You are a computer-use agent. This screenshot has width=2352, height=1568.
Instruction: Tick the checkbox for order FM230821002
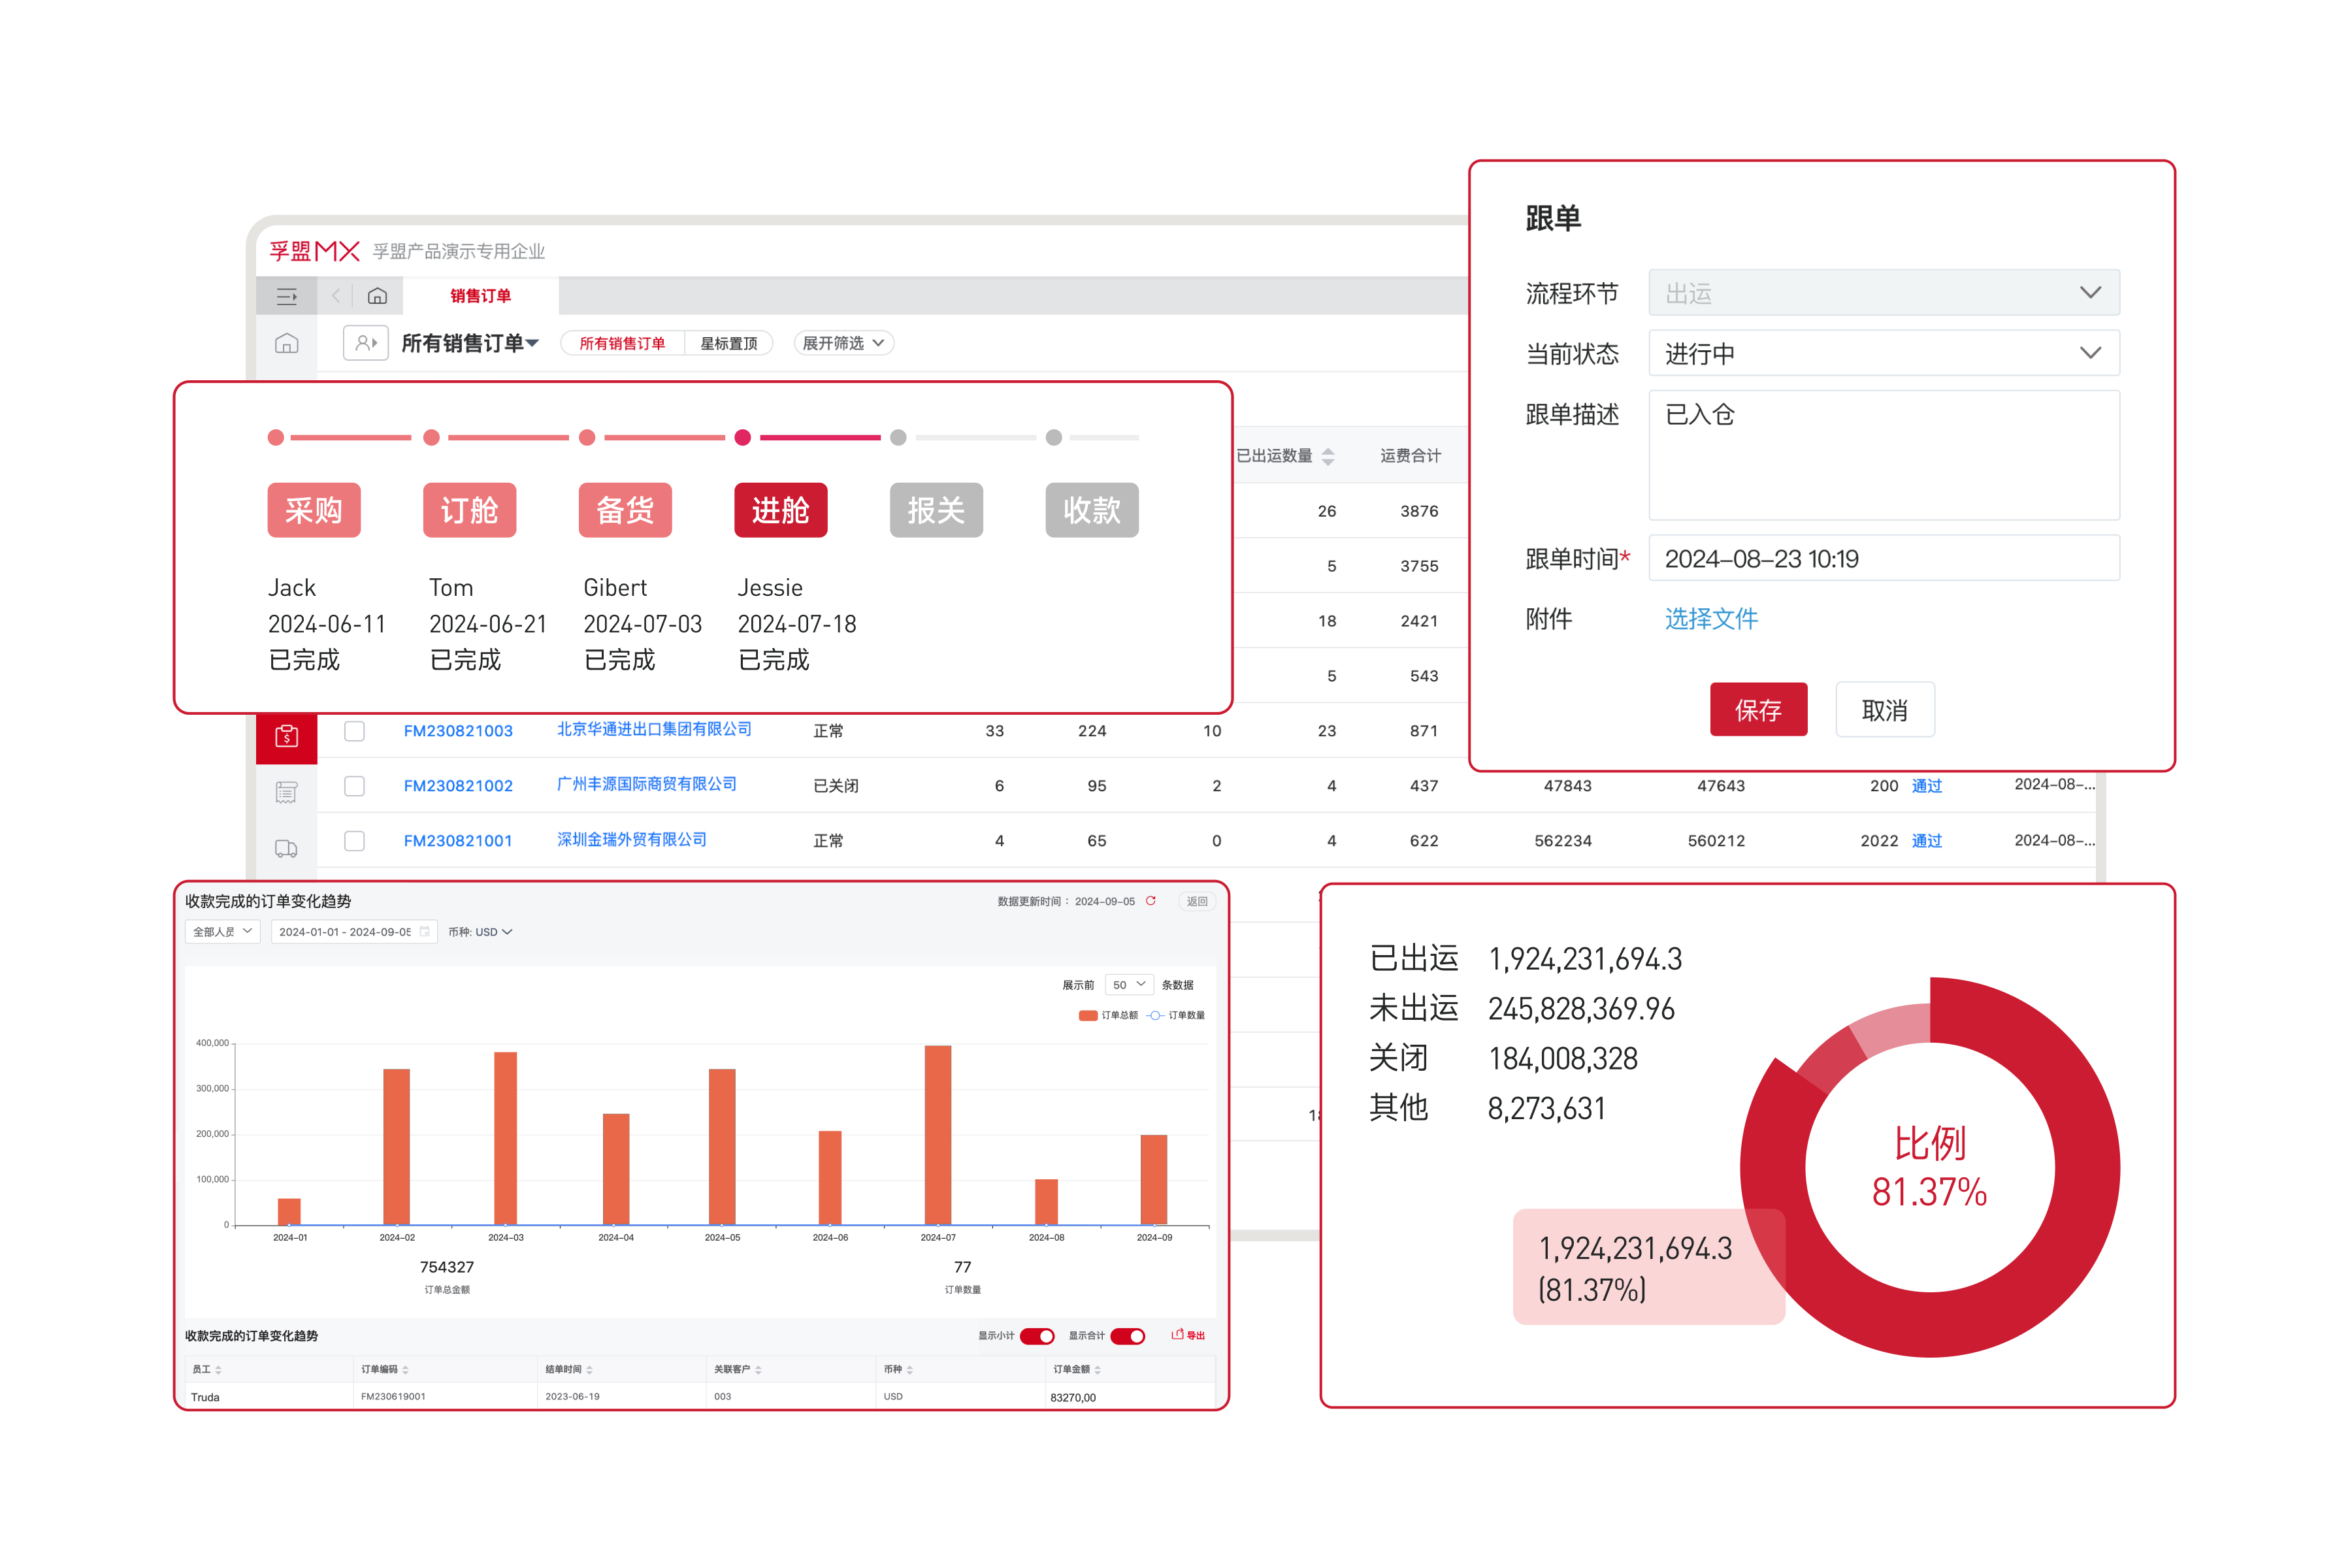click(354, 786)
